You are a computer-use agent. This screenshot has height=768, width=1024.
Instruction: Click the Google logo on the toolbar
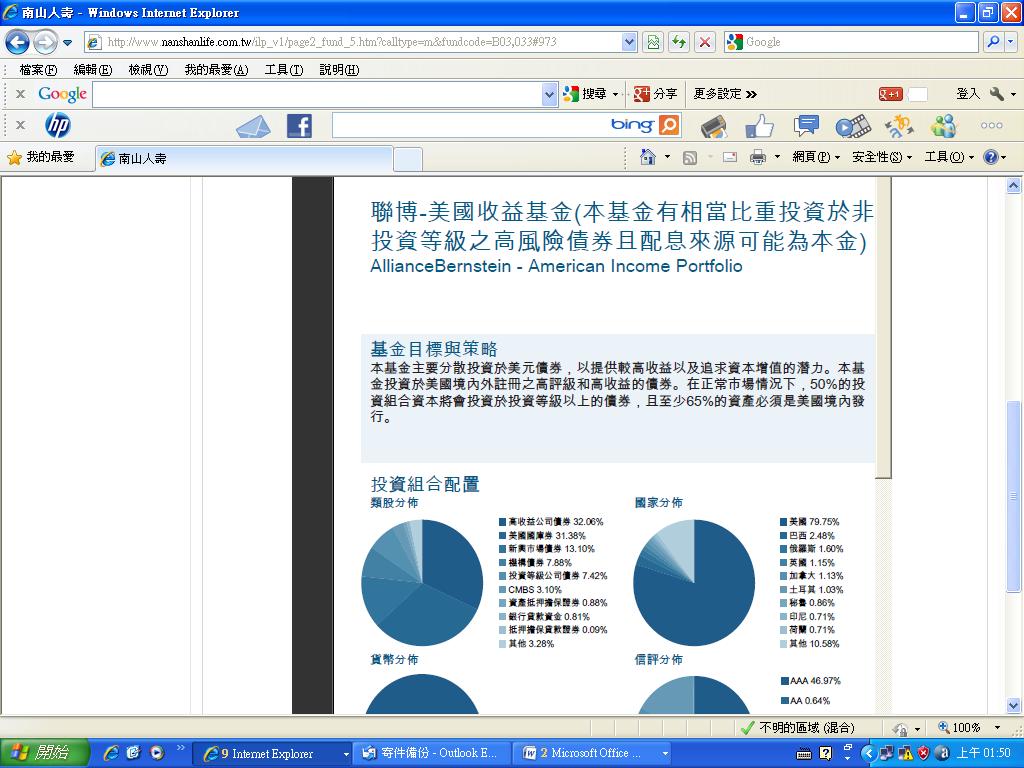tap(62, 94)
